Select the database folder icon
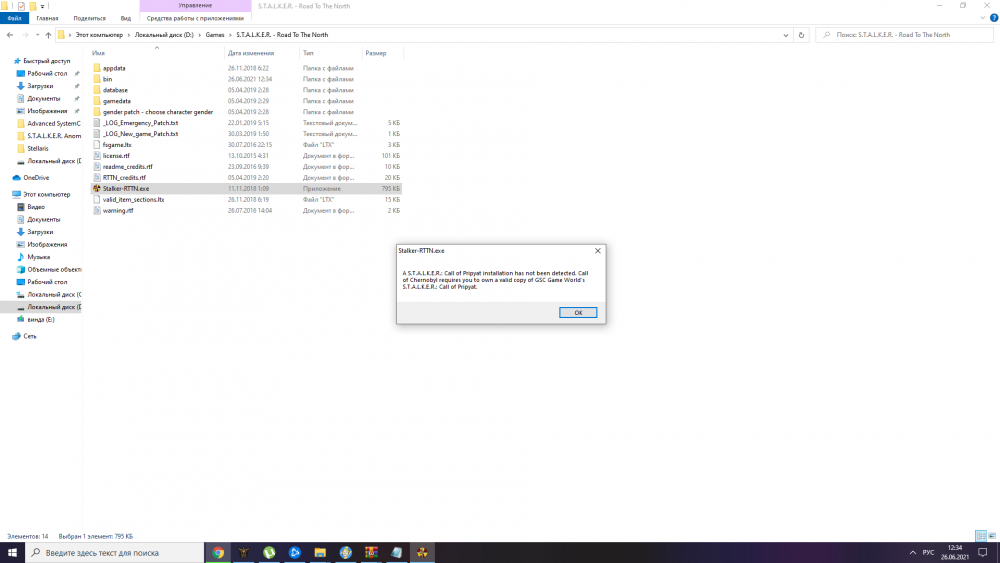 tap(97, 90)
